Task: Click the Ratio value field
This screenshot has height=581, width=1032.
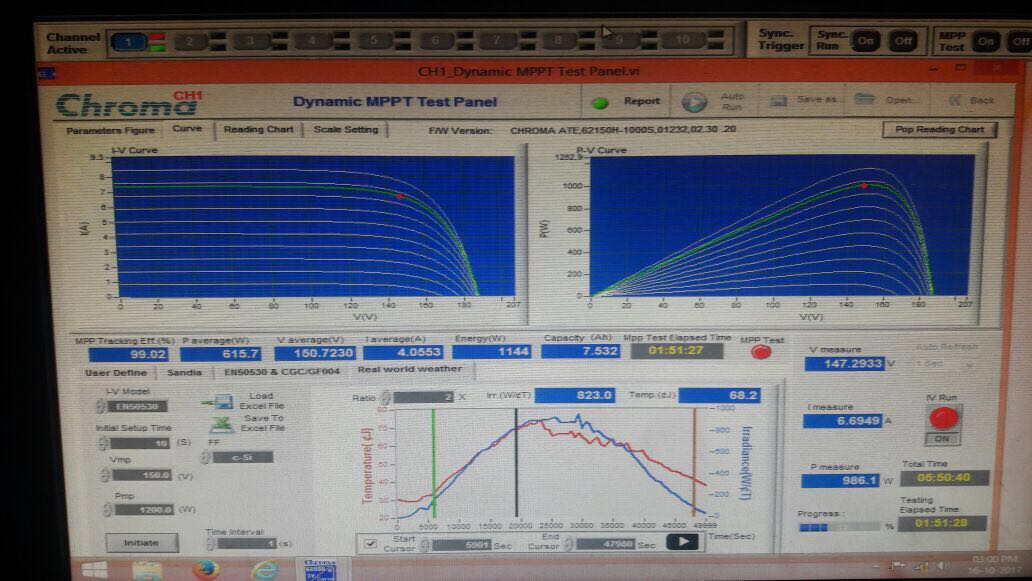Action: click(424, 397)
